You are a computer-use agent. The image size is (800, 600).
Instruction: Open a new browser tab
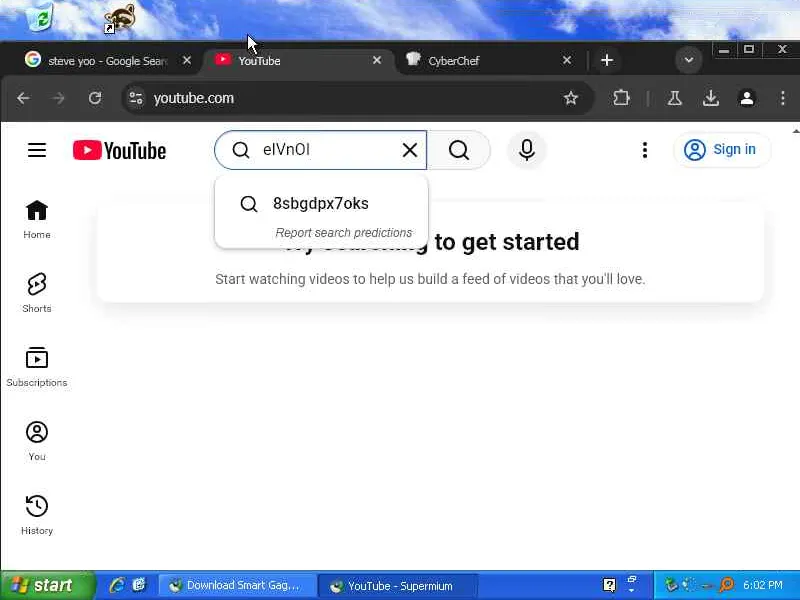point(607,60)
